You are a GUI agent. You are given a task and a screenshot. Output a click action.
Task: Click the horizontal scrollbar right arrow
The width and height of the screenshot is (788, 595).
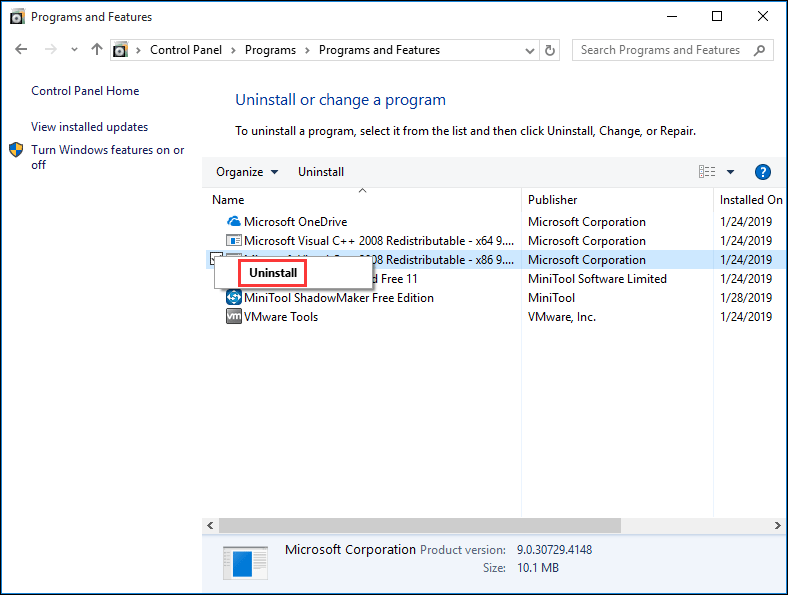pos(777,526)
